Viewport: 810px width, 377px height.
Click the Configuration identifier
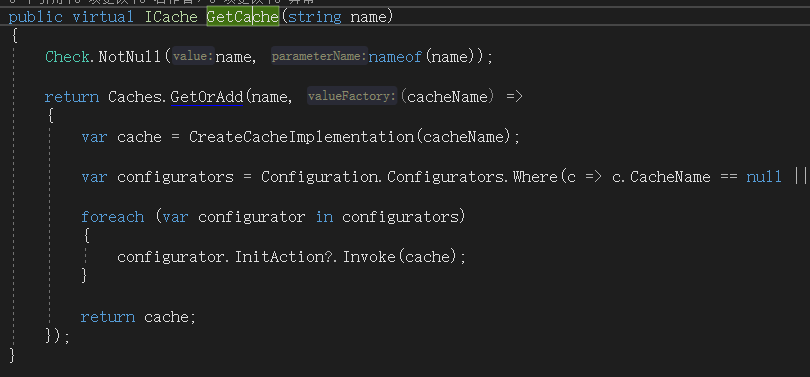coord(321,177)
